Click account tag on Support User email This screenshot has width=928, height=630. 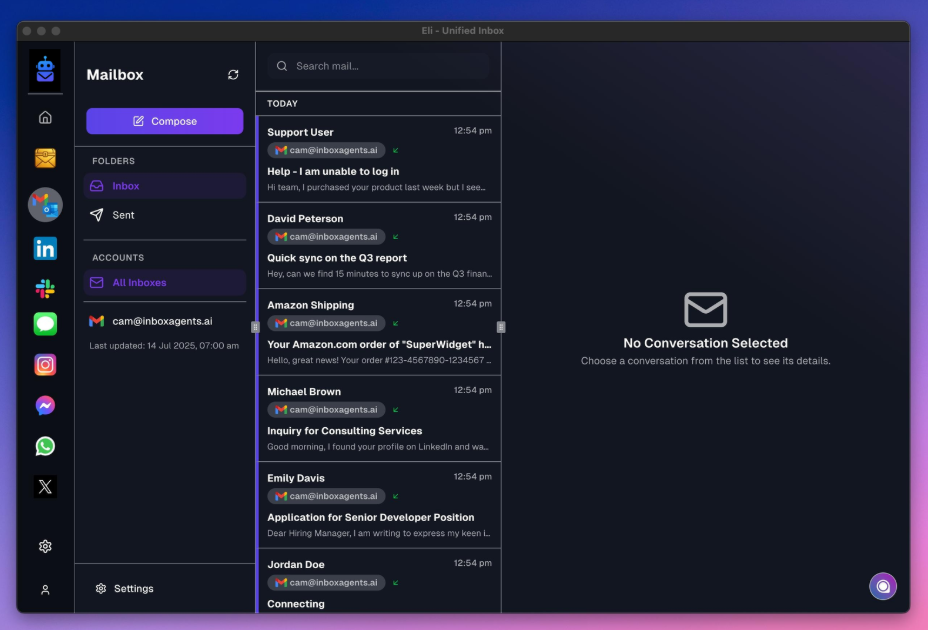(x=326, y=150)
